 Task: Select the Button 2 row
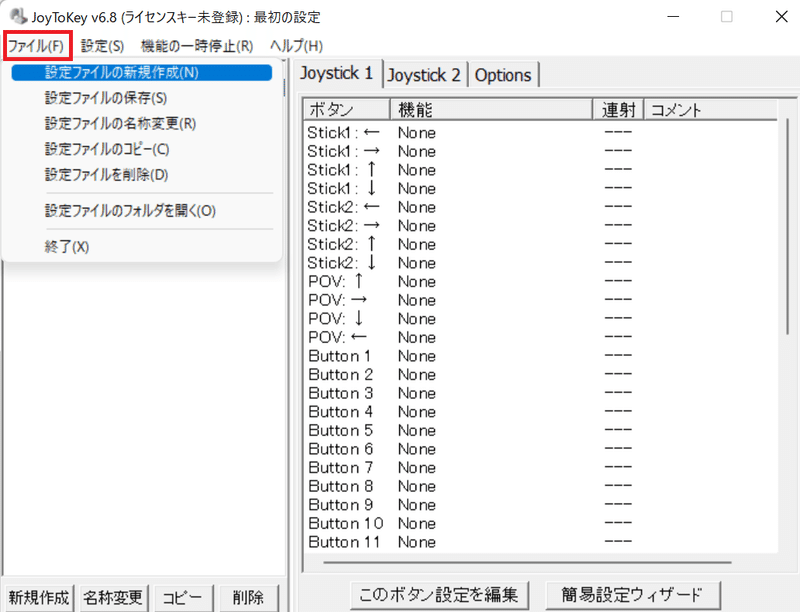(541, 375)
